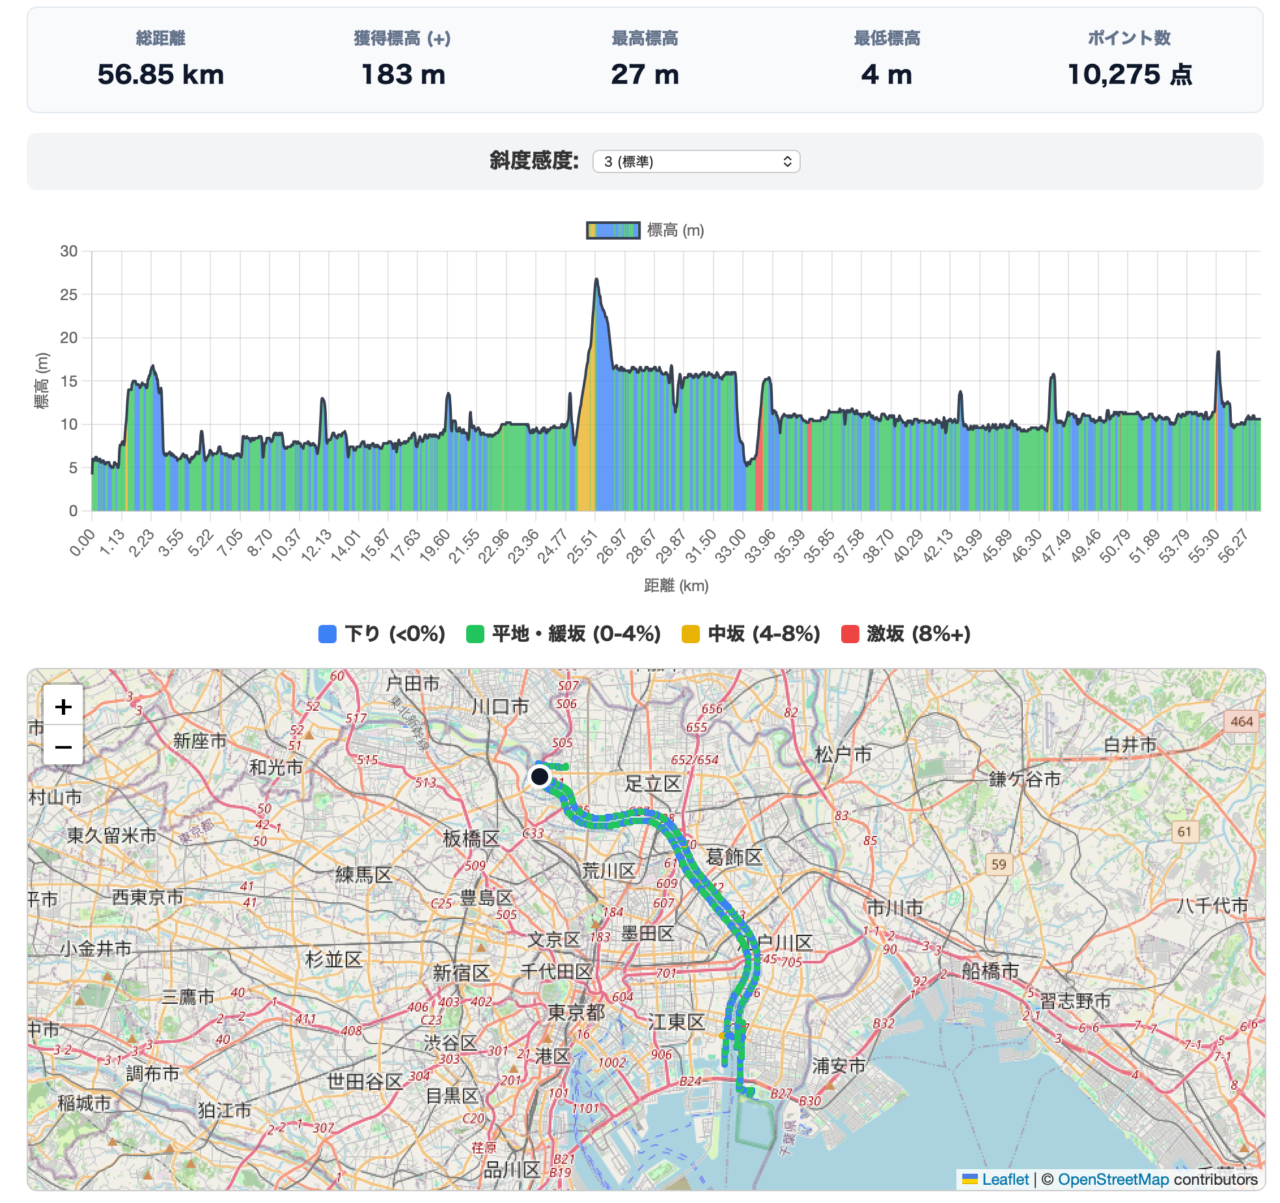Screen dimensions: 1280x1203
Task: Zoom out of the map
Action: click(x=63, y=746)
